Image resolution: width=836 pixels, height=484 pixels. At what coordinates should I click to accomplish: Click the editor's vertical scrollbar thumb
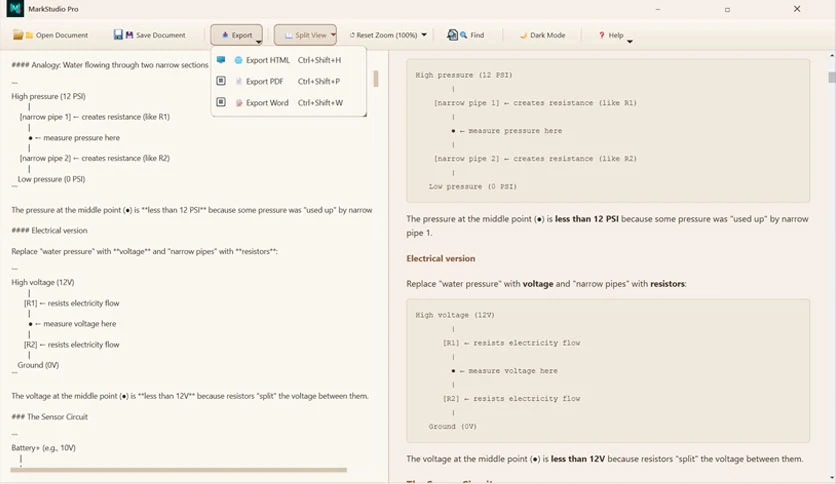(376, 79)
